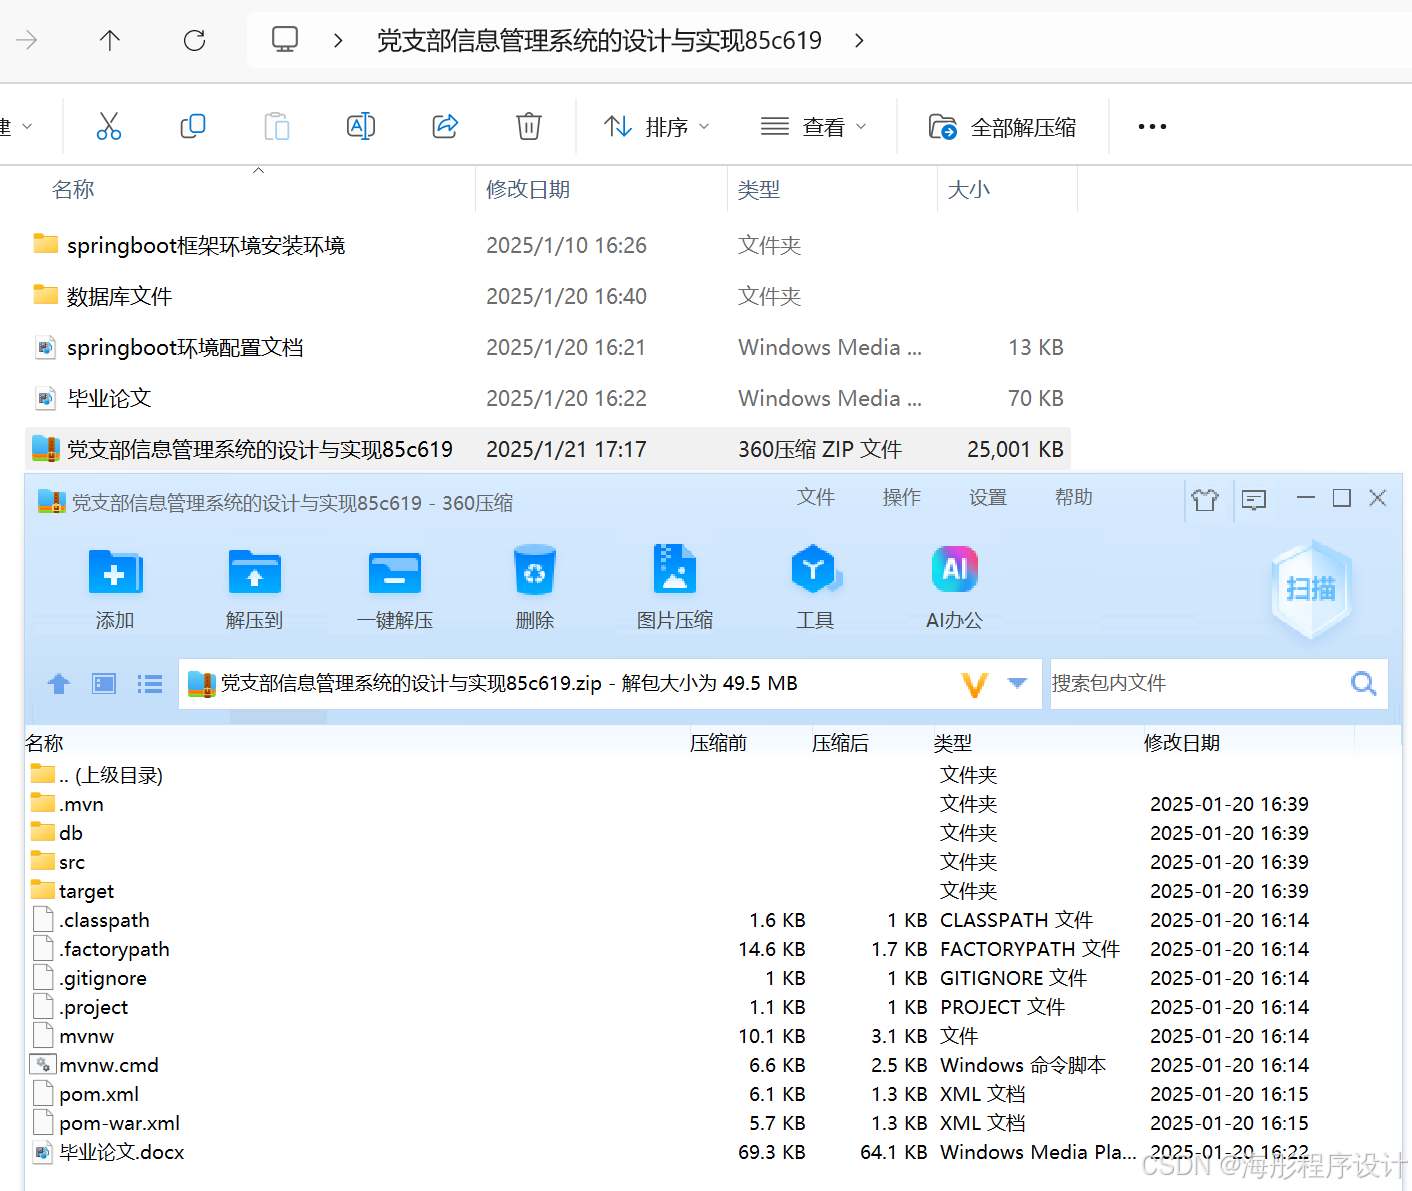1412x1191 pixels.
Task: Open the 文件 menu in 360压缩
Action: click(816, 497)
